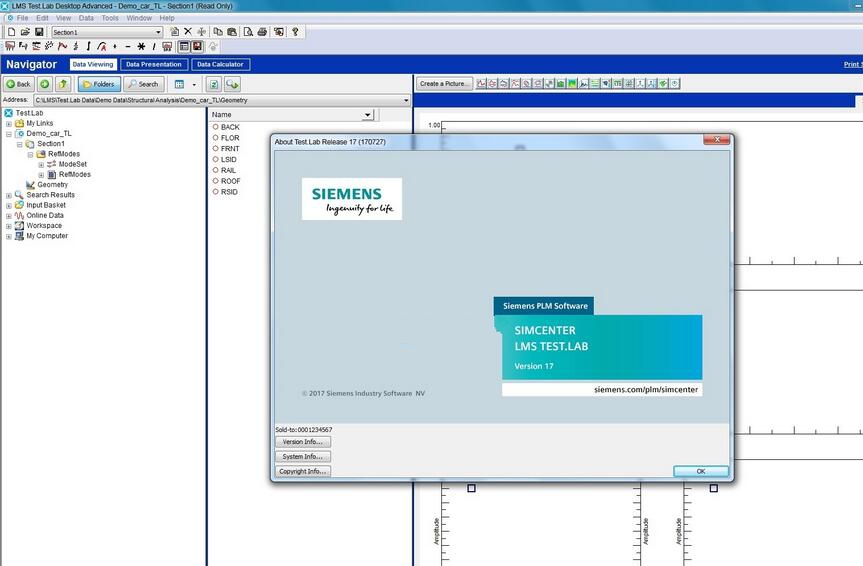Click System Info button in About dialog

coord(303,457)
